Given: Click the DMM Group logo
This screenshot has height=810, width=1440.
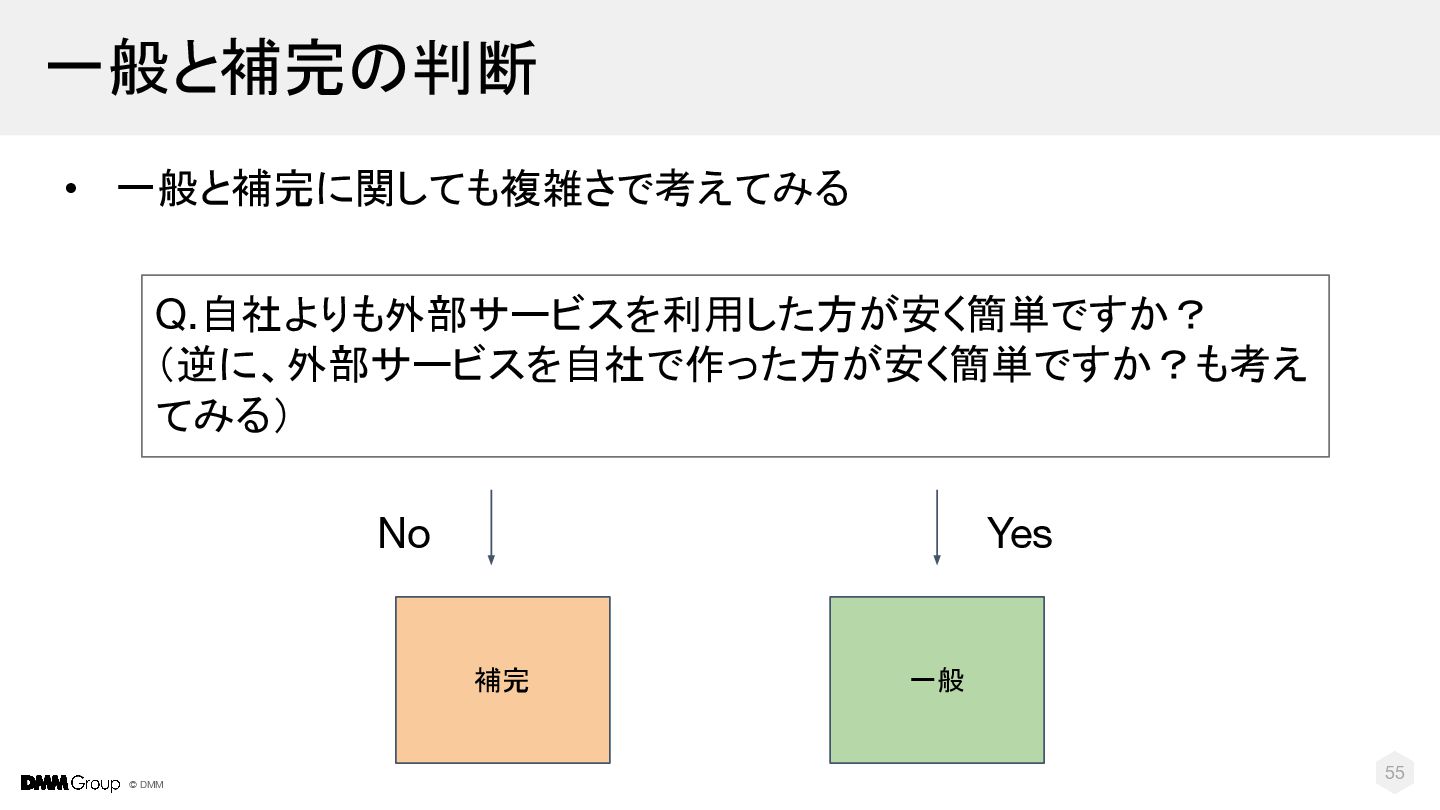Looking at the screenshot, I should pos(70,783).
